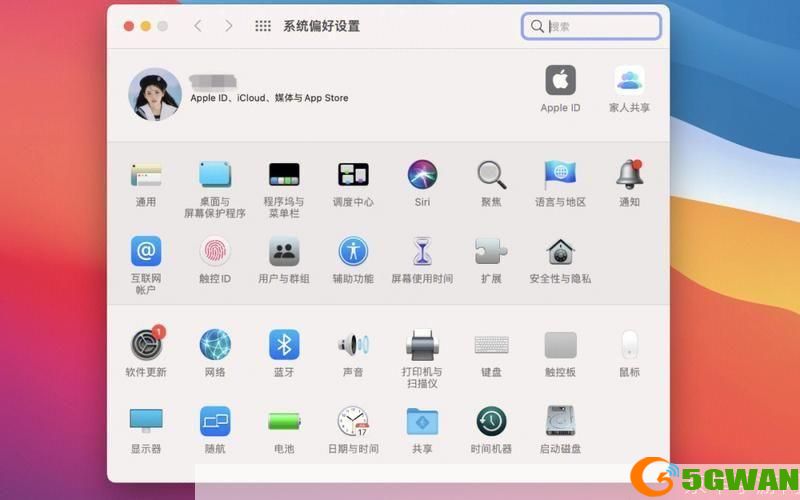
Task: Open 触控板 (Trackpad) preferences
Action: point(560,345)
